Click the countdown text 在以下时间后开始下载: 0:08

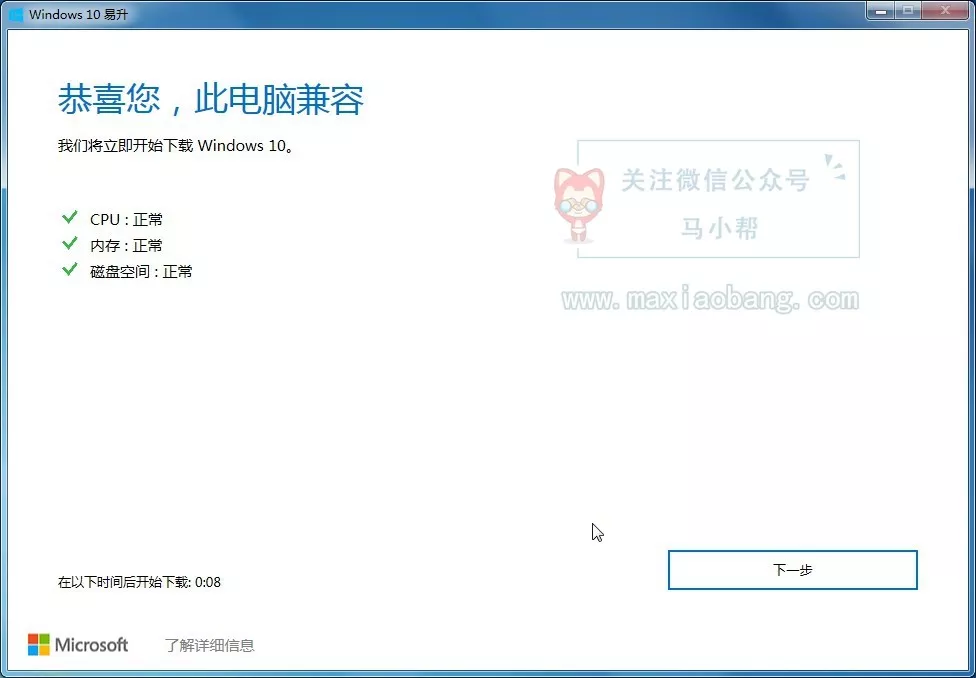coord(139,582)
